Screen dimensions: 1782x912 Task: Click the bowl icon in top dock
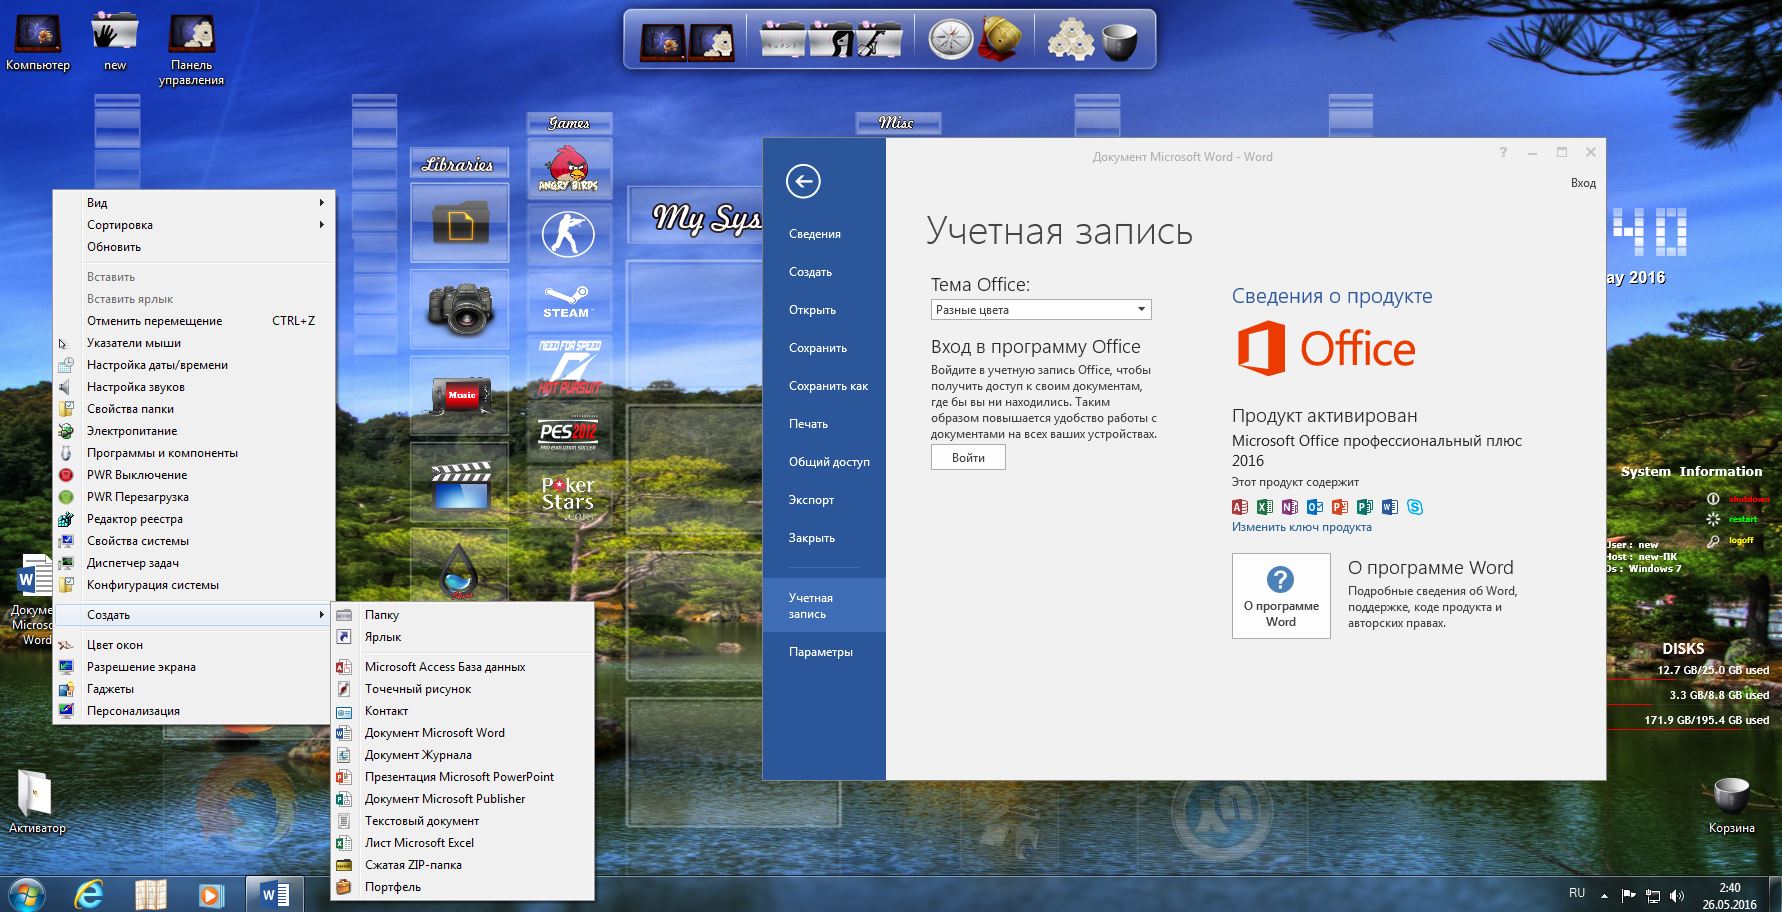pyautogui.click(x=1119, y=43)
